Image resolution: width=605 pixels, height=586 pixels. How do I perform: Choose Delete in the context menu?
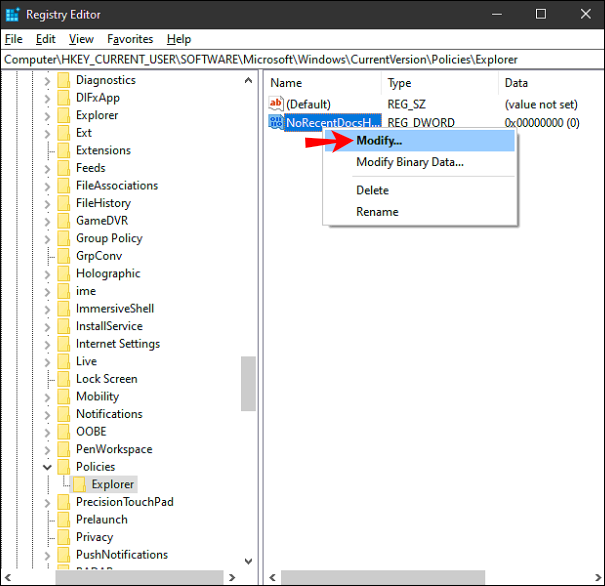pyautogui.click(x=419, y=190)
